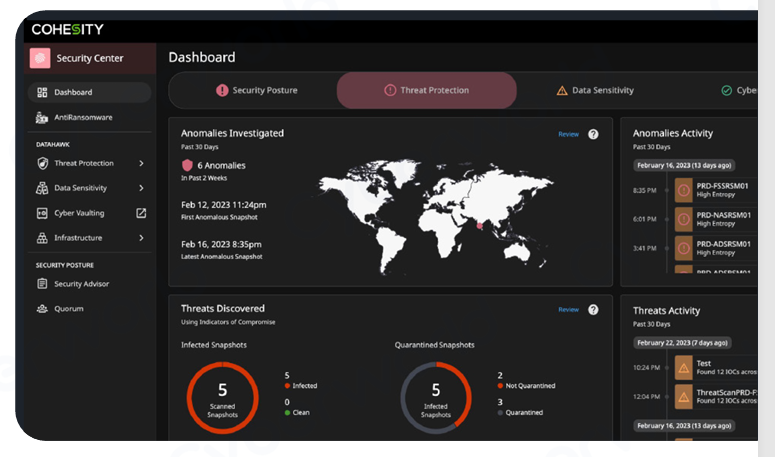Screen dimensions: 775x457
Task: Click the Cyber Vaulting vault icon
Action: click(42, 213)
